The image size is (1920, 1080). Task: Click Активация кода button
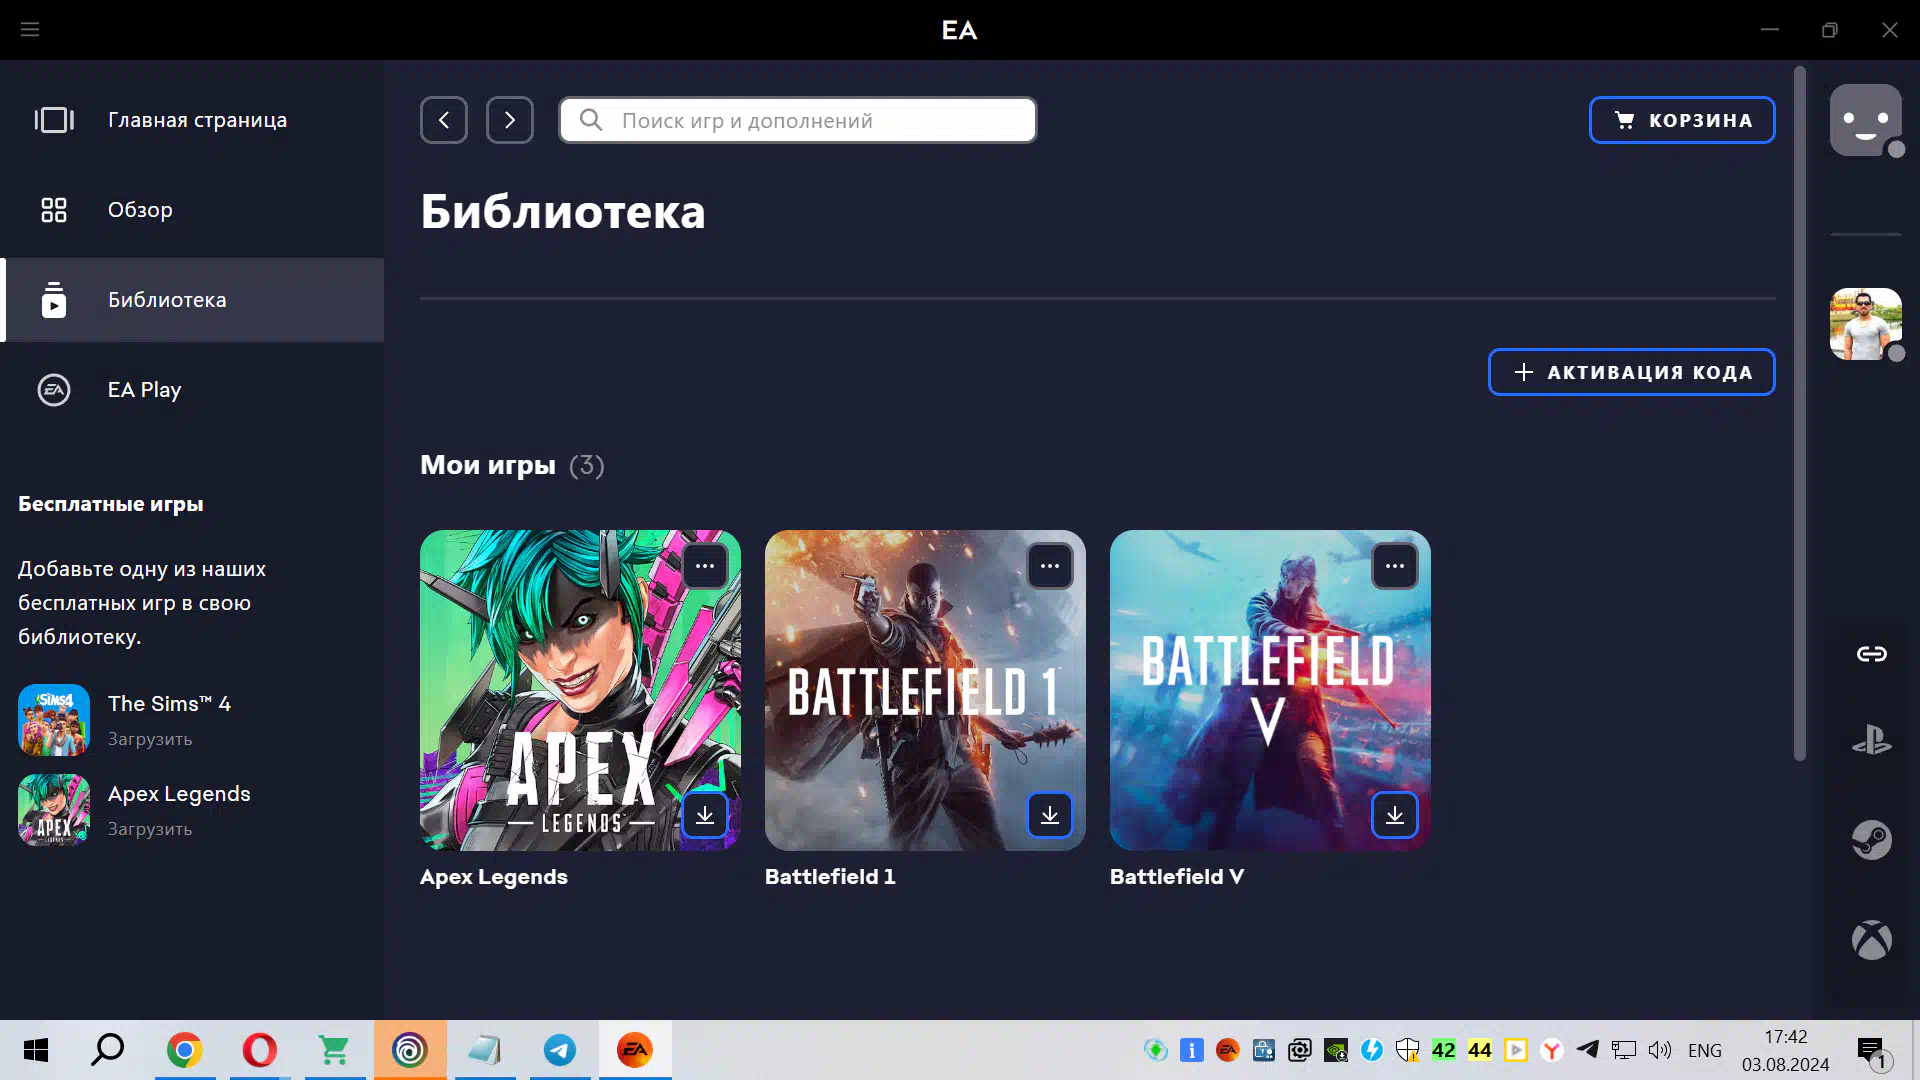coord(1632,372)
